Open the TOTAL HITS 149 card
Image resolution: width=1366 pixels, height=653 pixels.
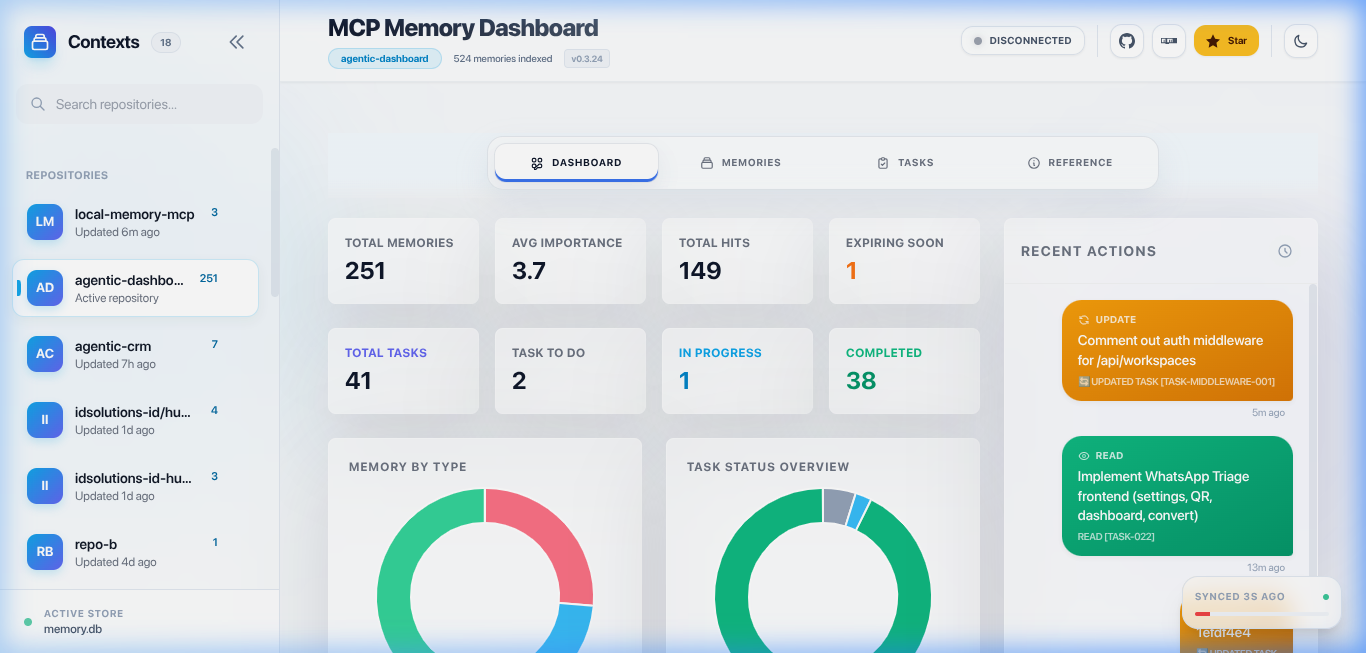737,261
